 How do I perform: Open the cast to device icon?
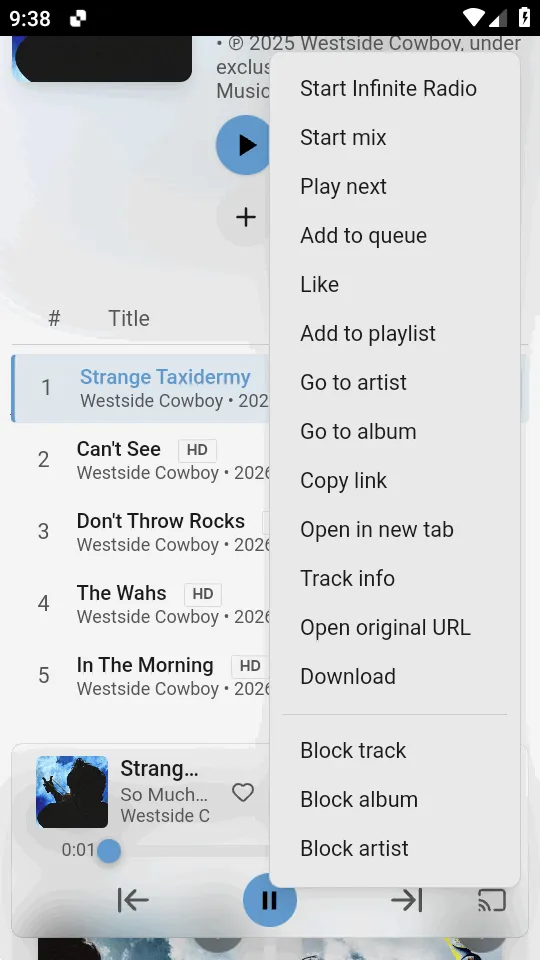(x=492, y=900)
